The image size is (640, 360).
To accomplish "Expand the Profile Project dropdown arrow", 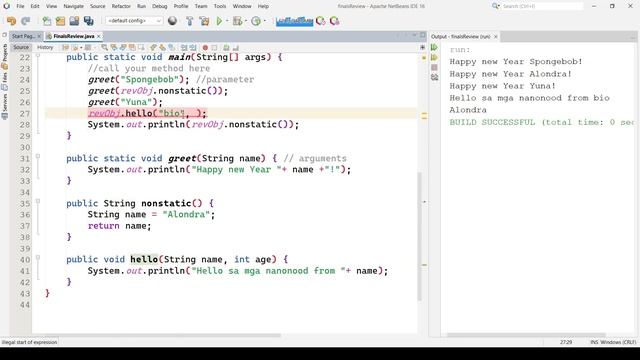I will coord(264,21).
